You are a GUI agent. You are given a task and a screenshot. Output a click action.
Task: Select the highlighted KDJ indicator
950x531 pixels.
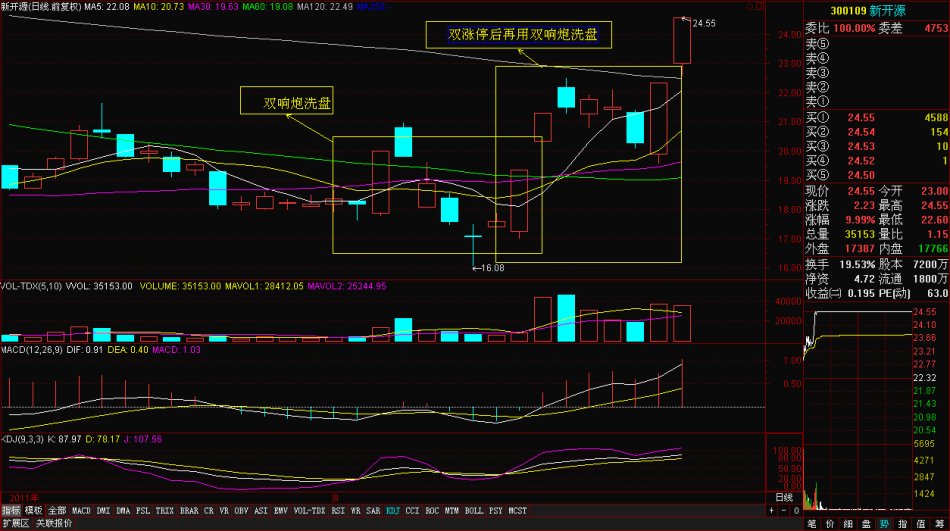[x=393, y=511]
